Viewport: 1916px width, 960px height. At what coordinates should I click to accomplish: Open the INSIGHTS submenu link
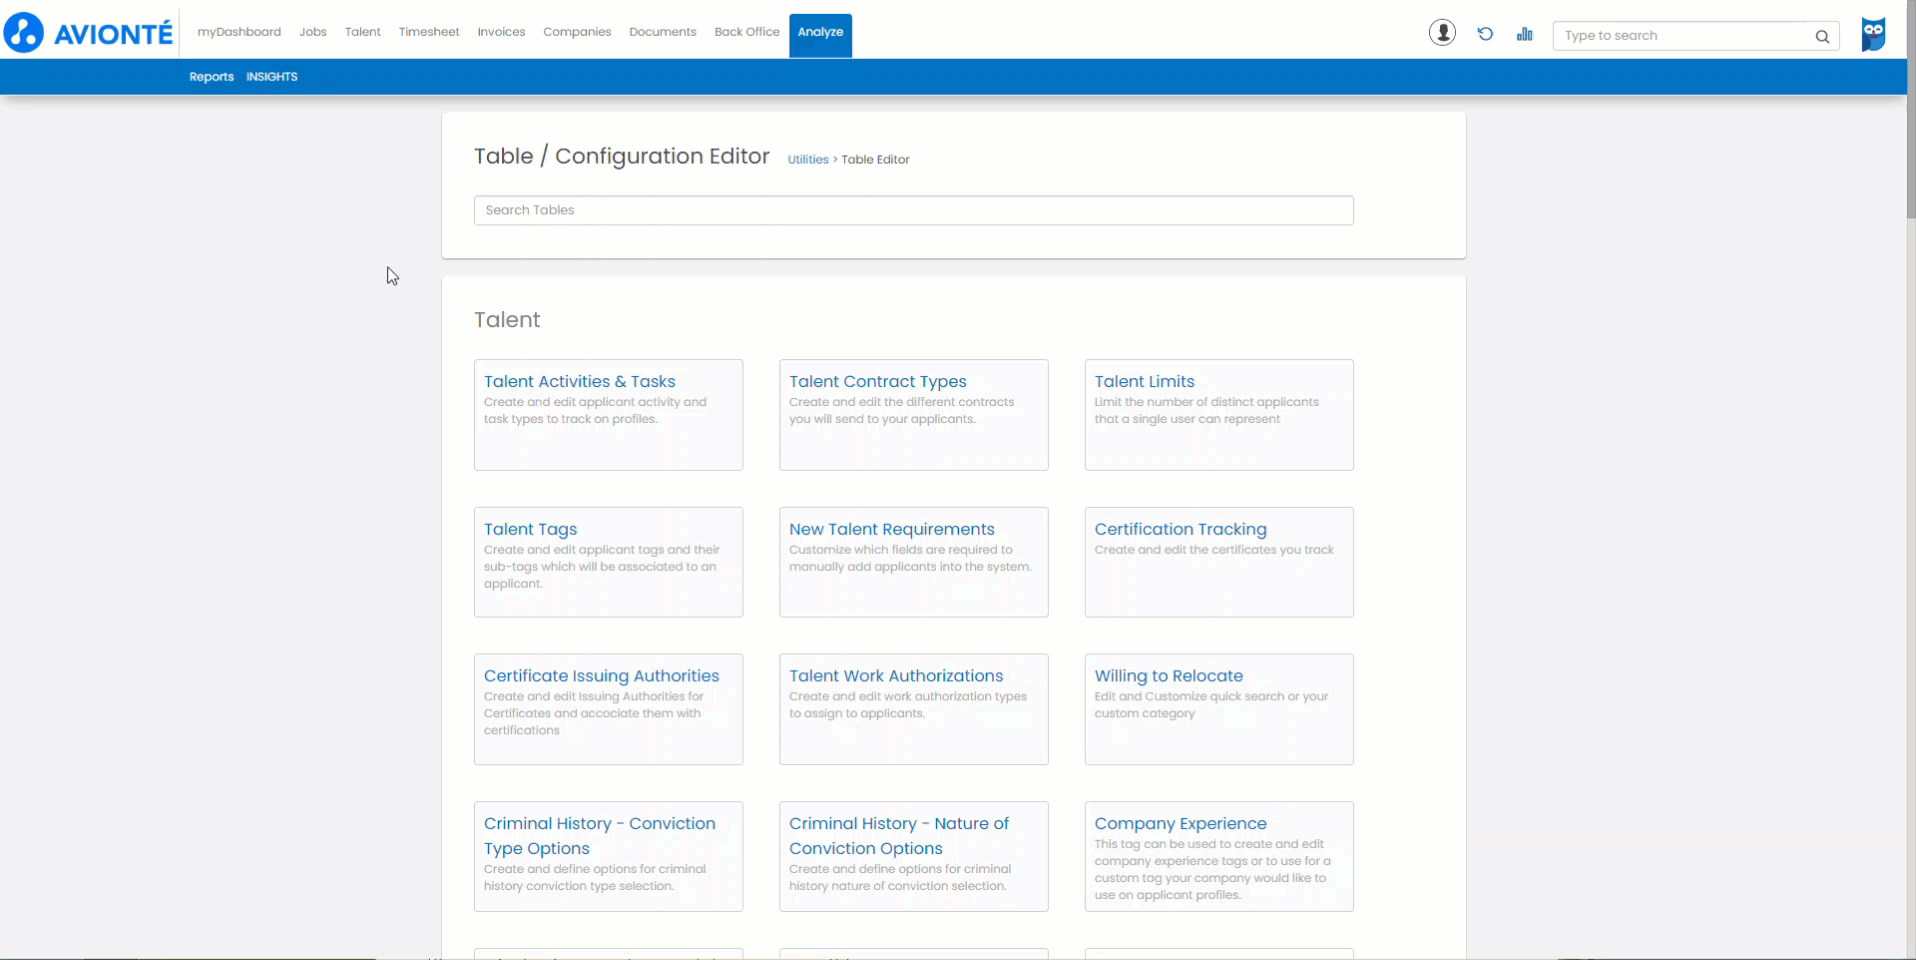(x=272, y=77)
